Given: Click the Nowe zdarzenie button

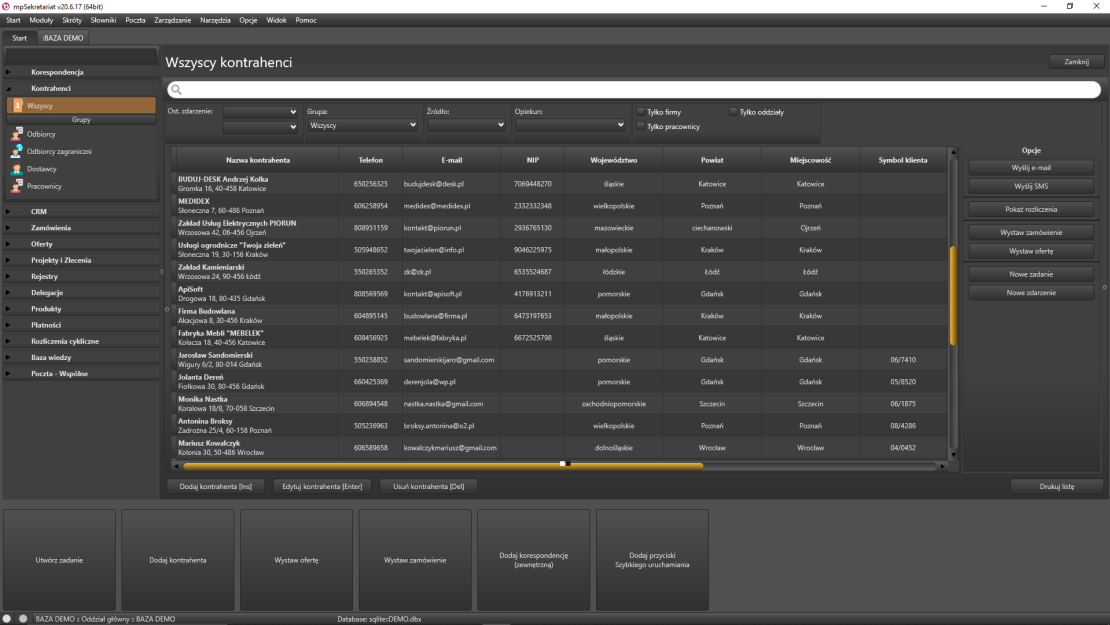Looking at the screenshot, I should pos(1031,293).
